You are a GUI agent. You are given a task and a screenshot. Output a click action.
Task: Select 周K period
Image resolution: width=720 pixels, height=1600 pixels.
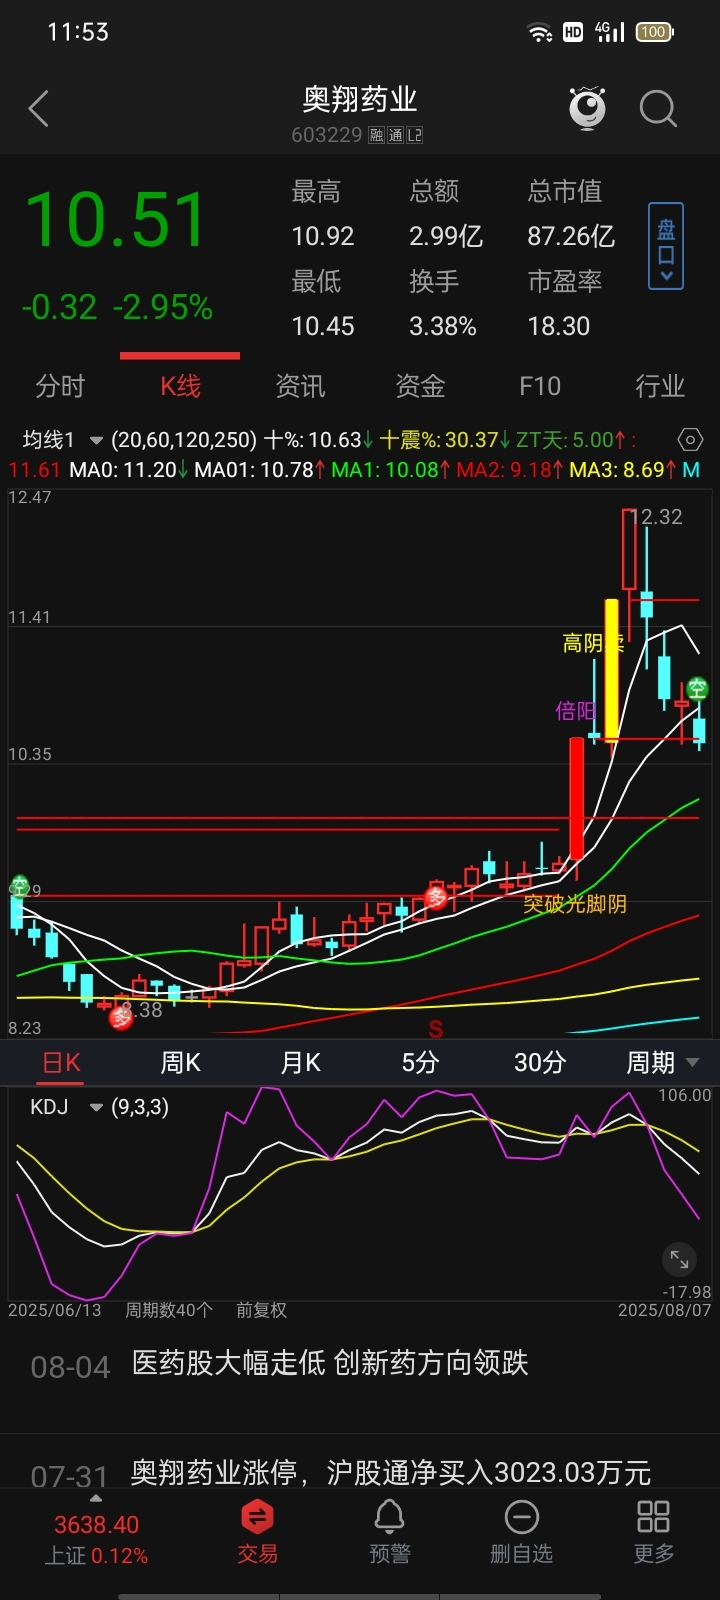tap(181, 1062)
